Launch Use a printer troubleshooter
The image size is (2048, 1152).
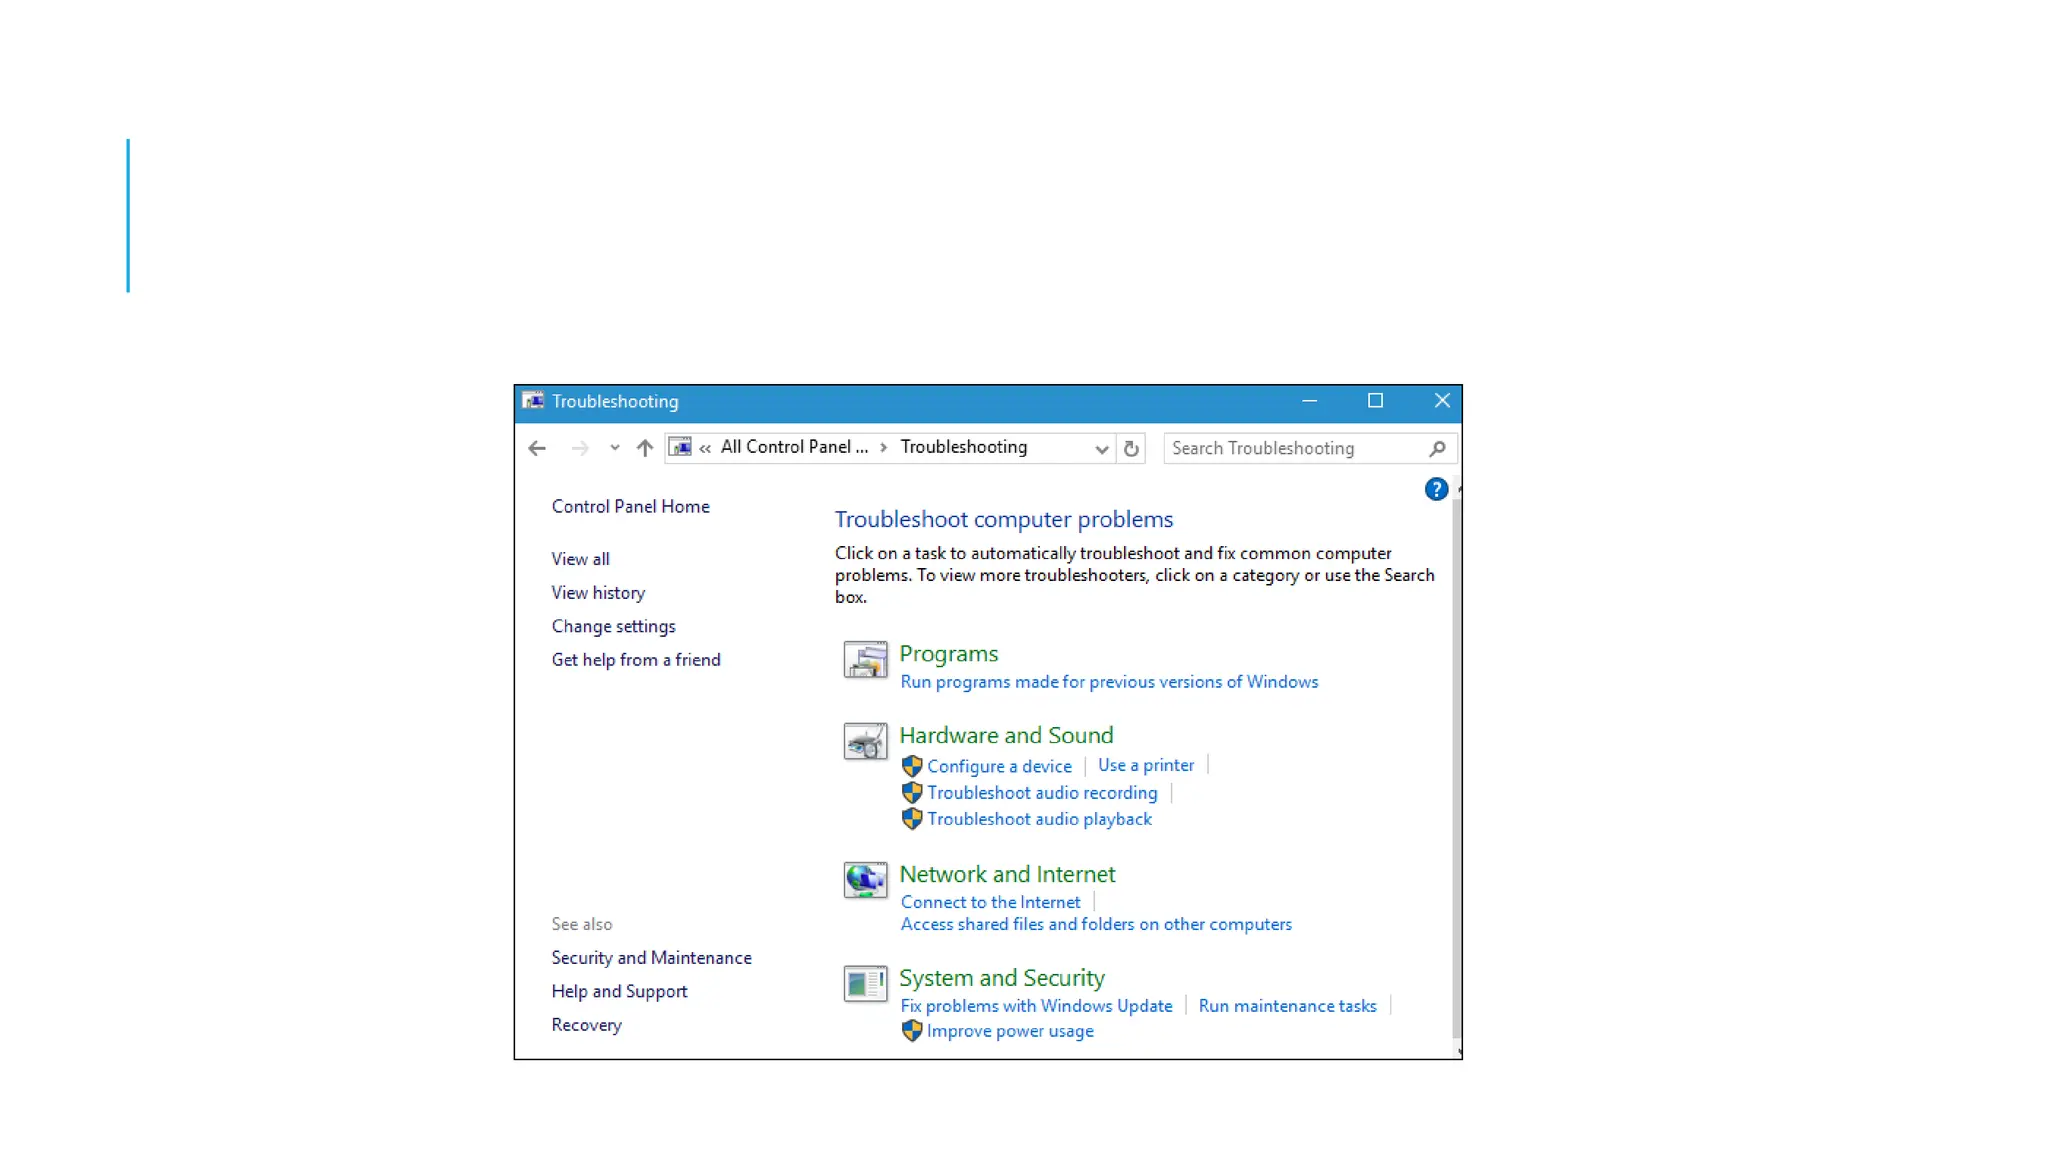(1146, 765)
